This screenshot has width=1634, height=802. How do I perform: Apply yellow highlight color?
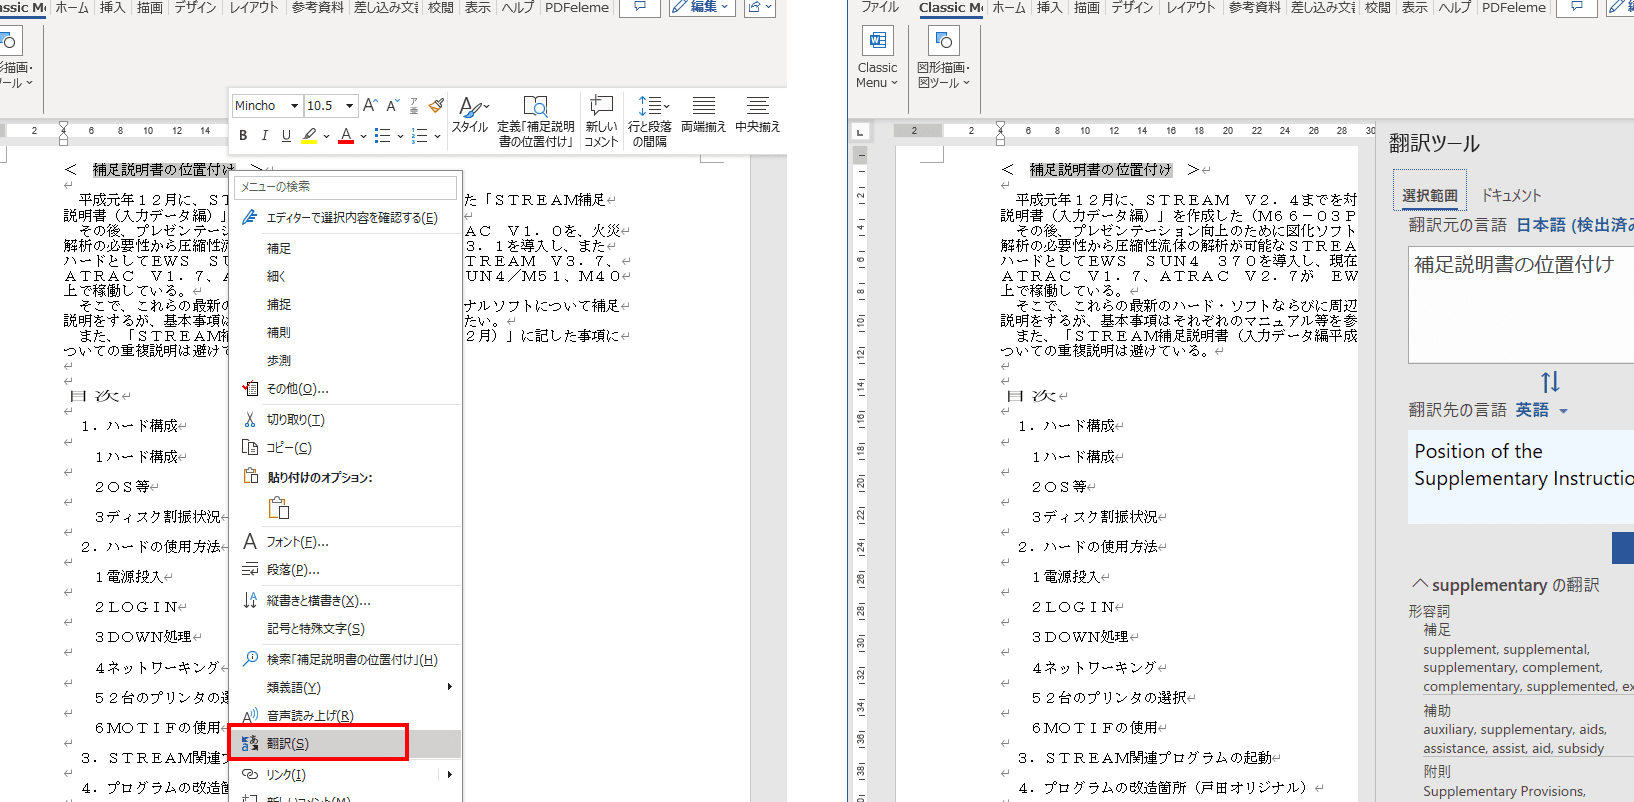click(309, 136)
